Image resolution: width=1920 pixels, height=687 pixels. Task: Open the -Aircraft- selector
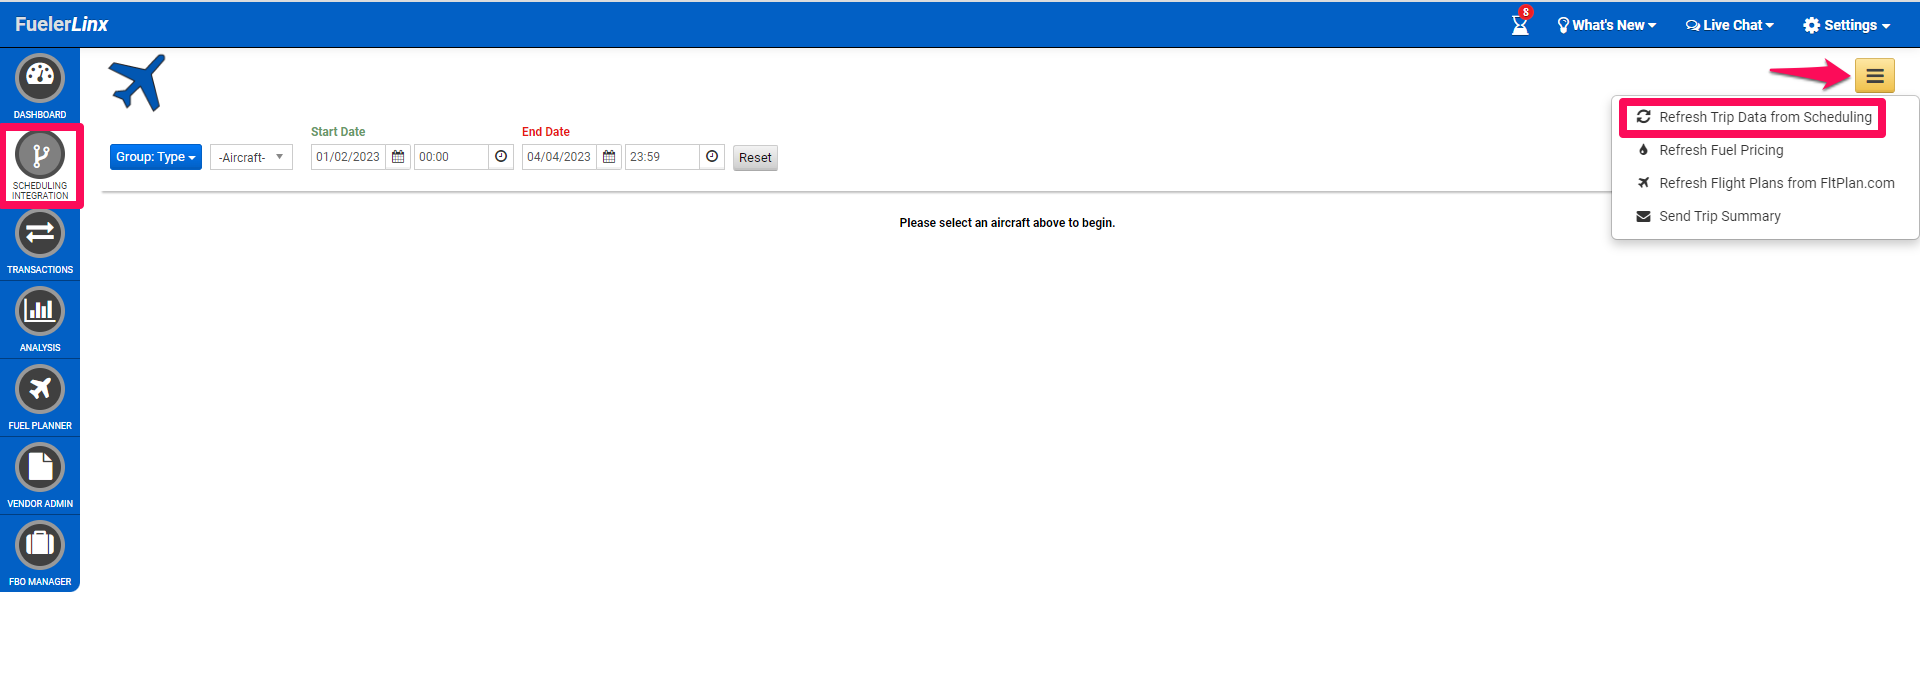(251, 157)
